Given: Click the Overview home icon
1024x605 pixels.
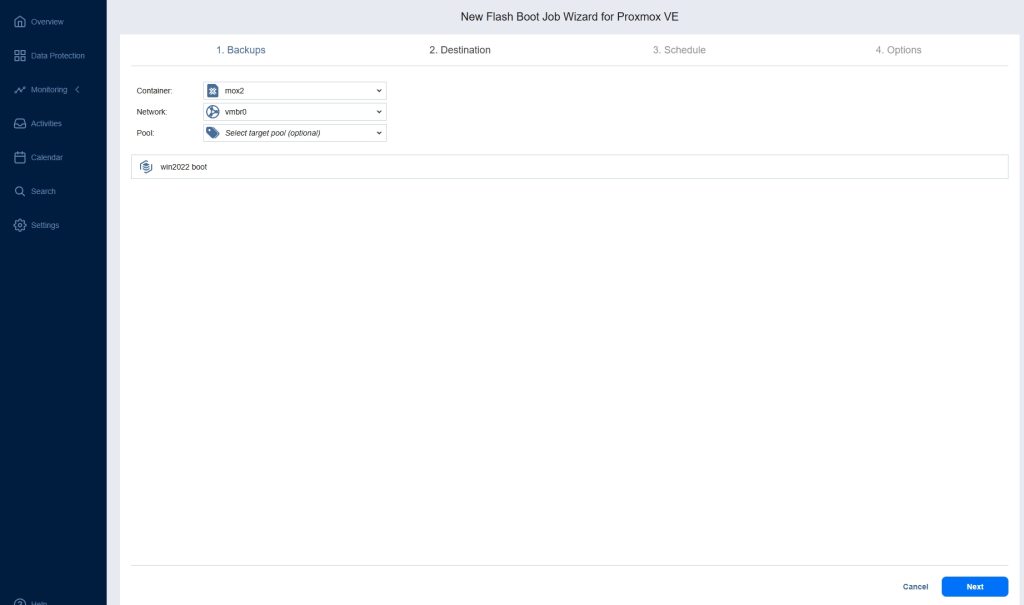Looking at the screenshot, I should click(20, 21).
